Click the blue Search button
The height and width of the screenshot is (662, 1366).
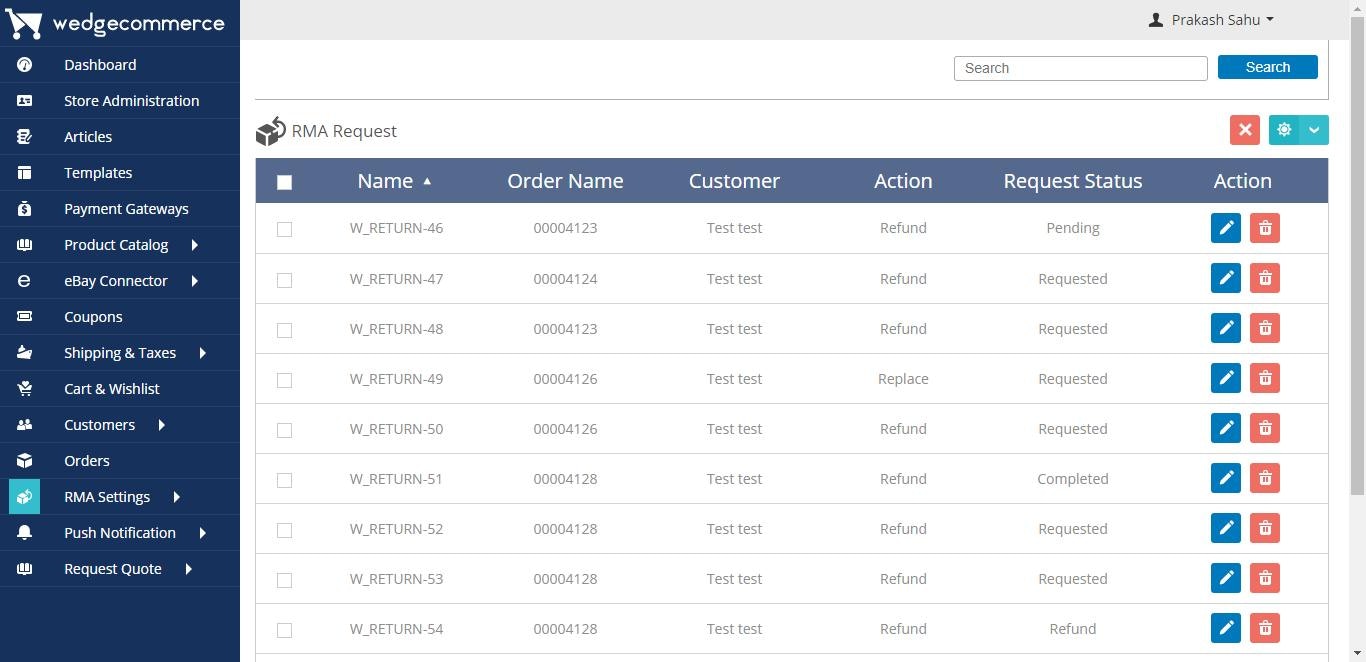[x=1268, y=67]
